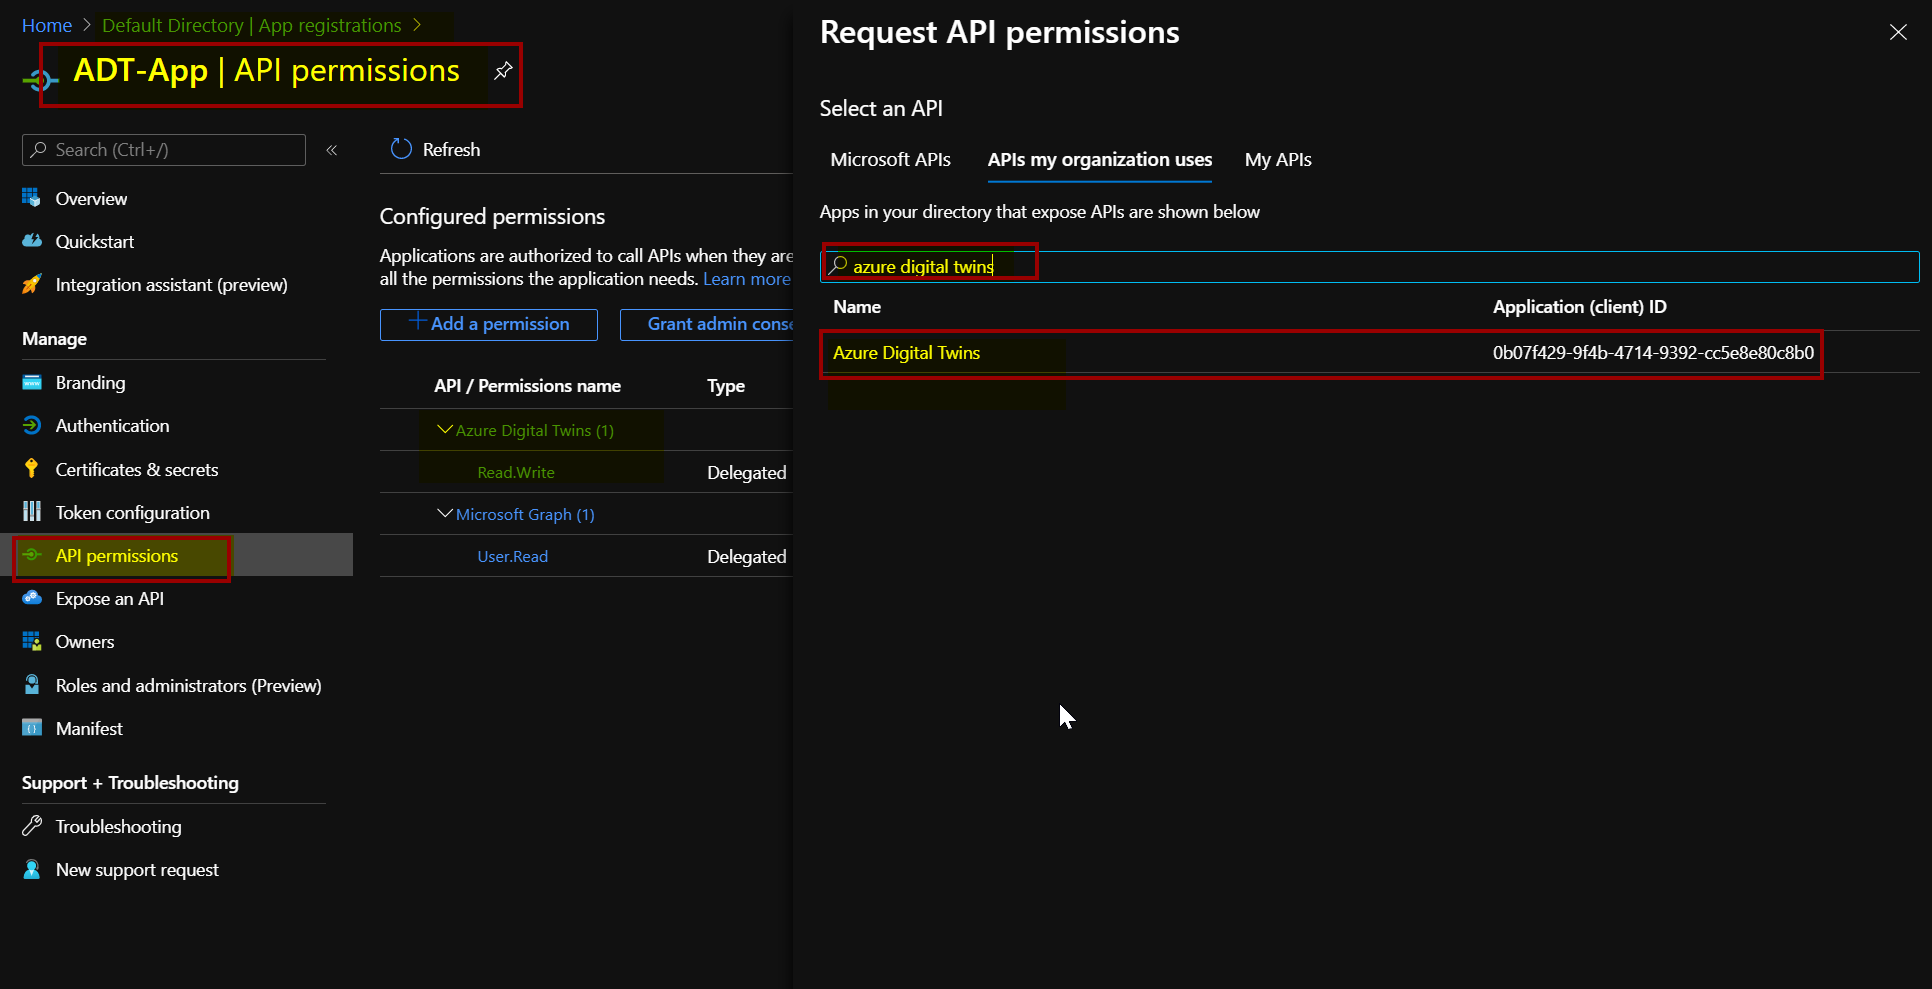This screenshot has height=989, width=1932.
Task: Click the API permissions sidebar icon
Action: tap(32, 555)
